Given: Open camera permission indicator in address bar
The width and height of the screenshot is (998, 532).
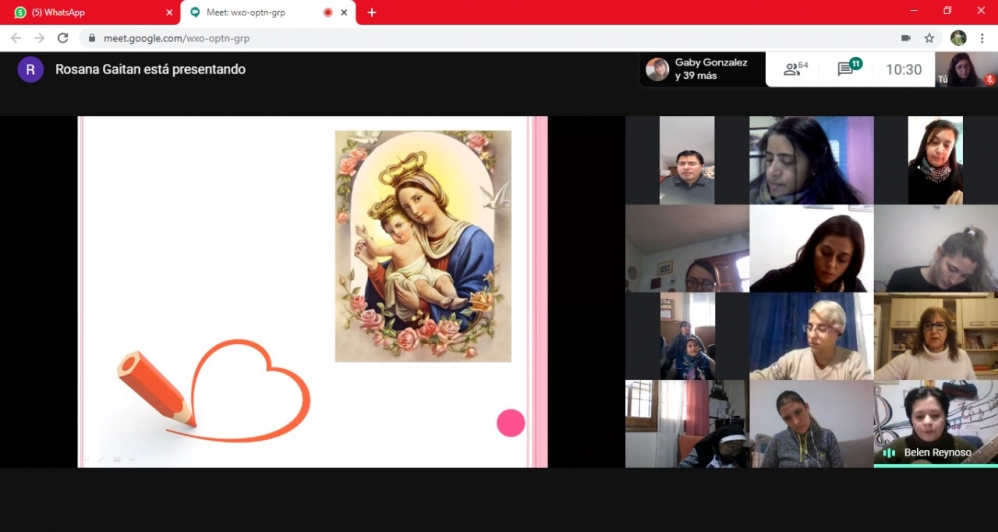Looking at the screenshot, I should click(x=906, y=38).
